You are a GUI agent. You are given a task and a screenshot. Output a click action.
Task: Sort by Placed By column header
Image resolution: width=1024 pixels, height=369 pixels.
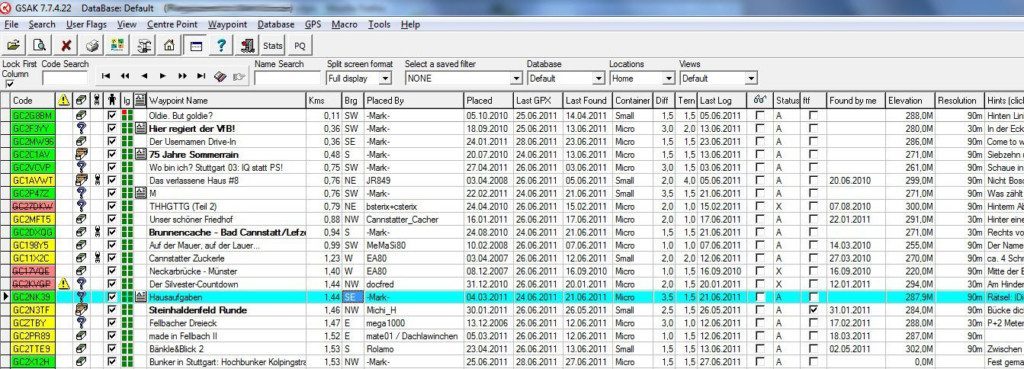(x=414, y=101)
